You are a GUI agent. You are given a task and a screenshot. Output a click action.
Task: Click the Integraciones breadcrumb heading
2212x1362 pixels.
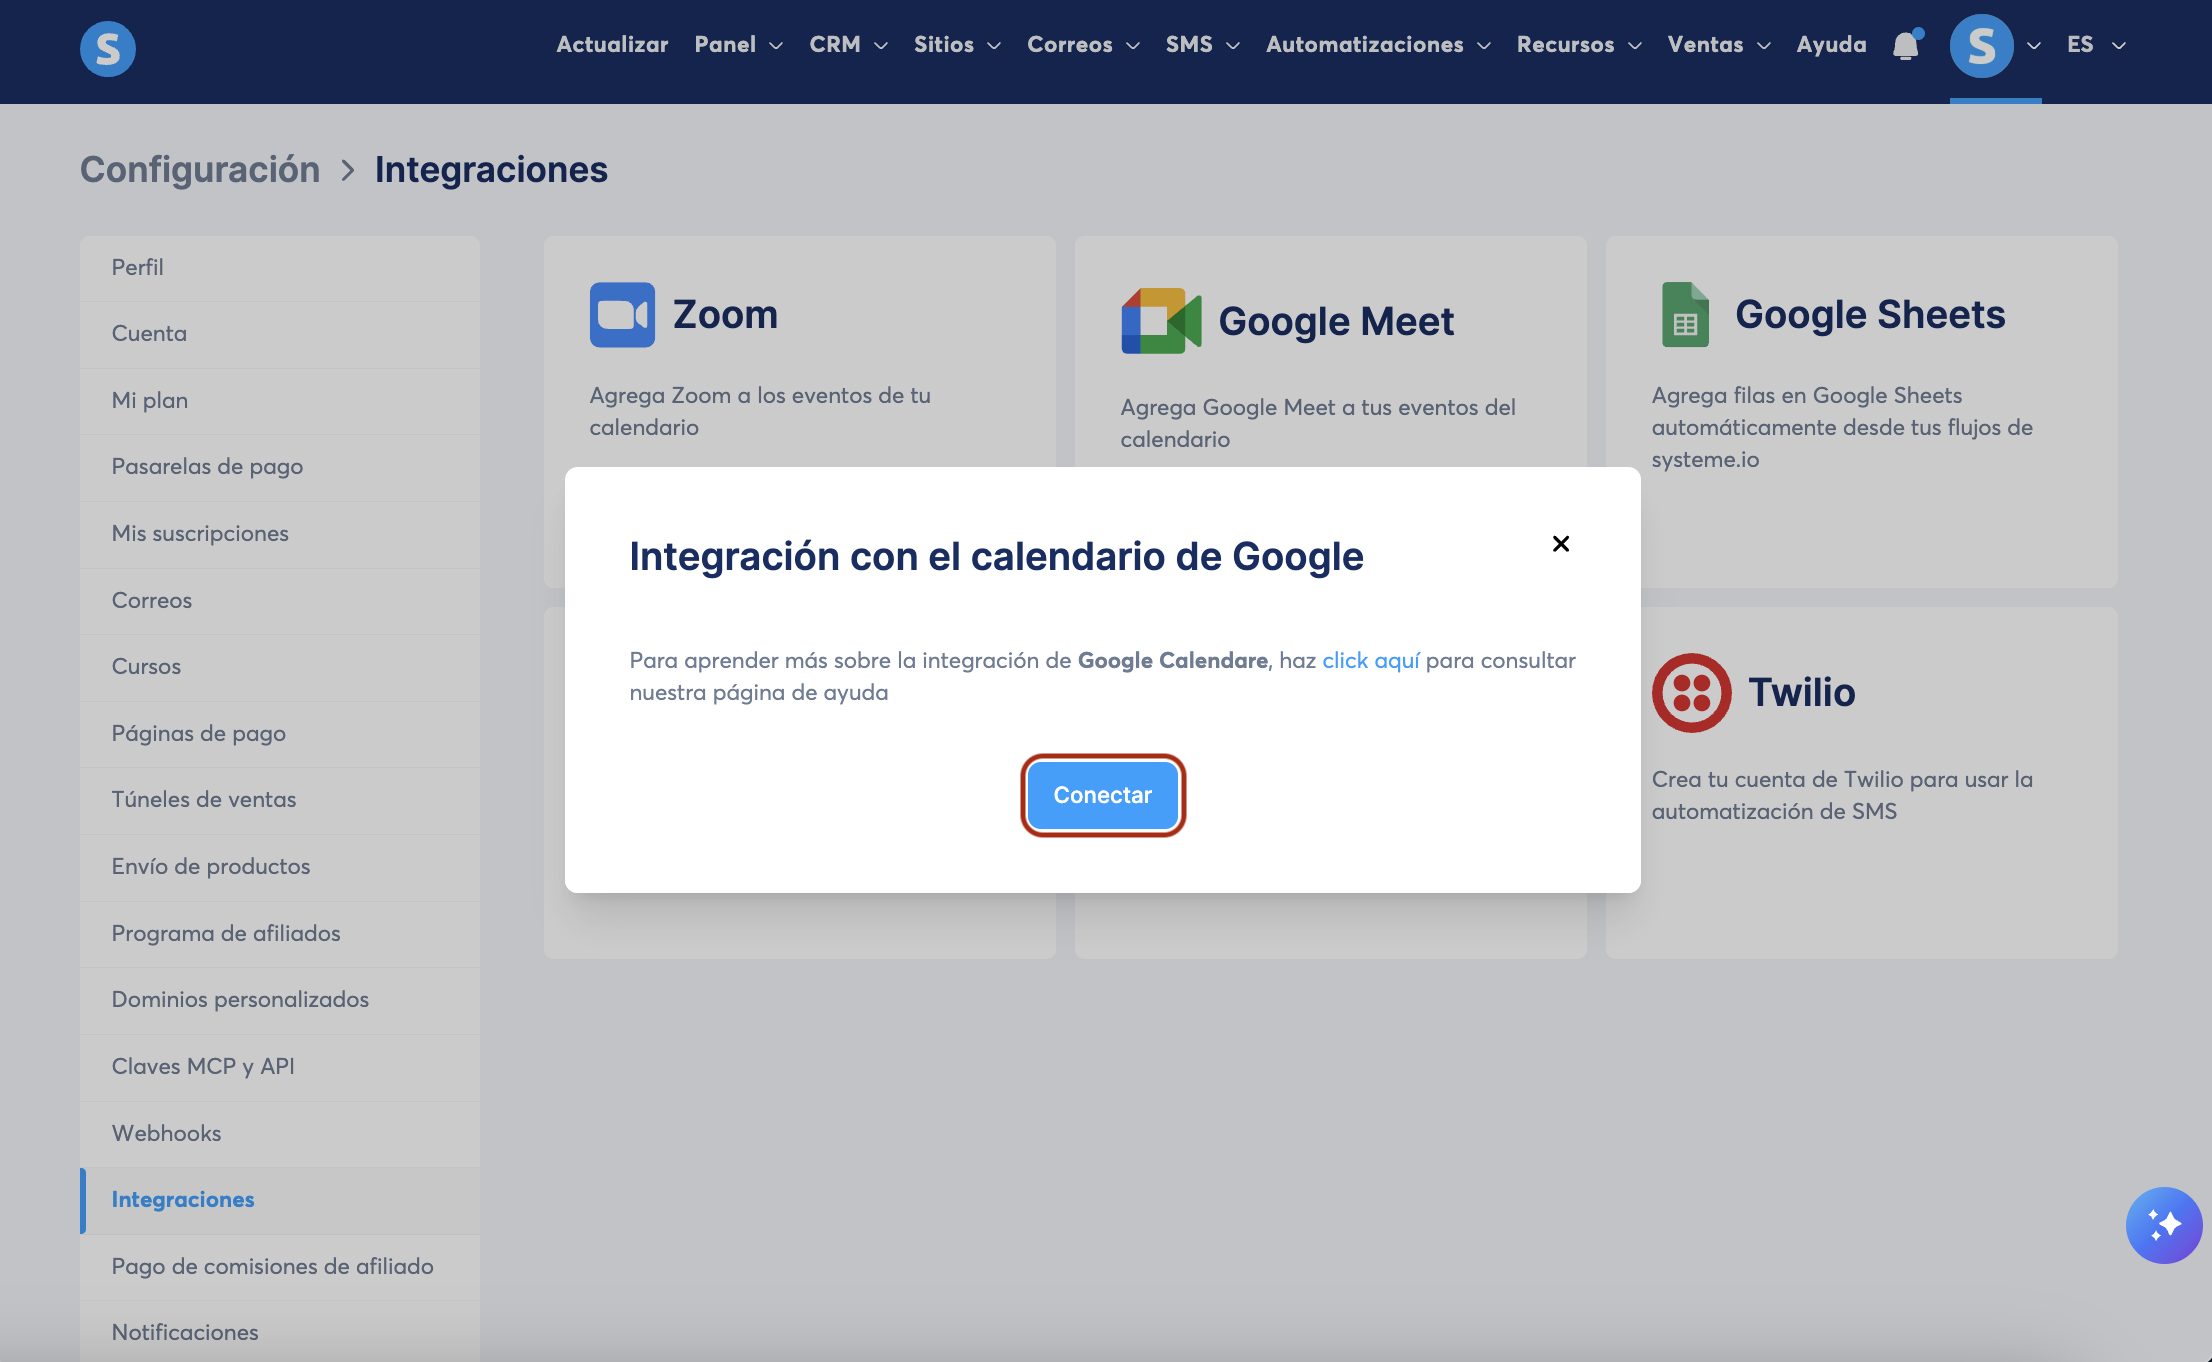pos(491,169)
